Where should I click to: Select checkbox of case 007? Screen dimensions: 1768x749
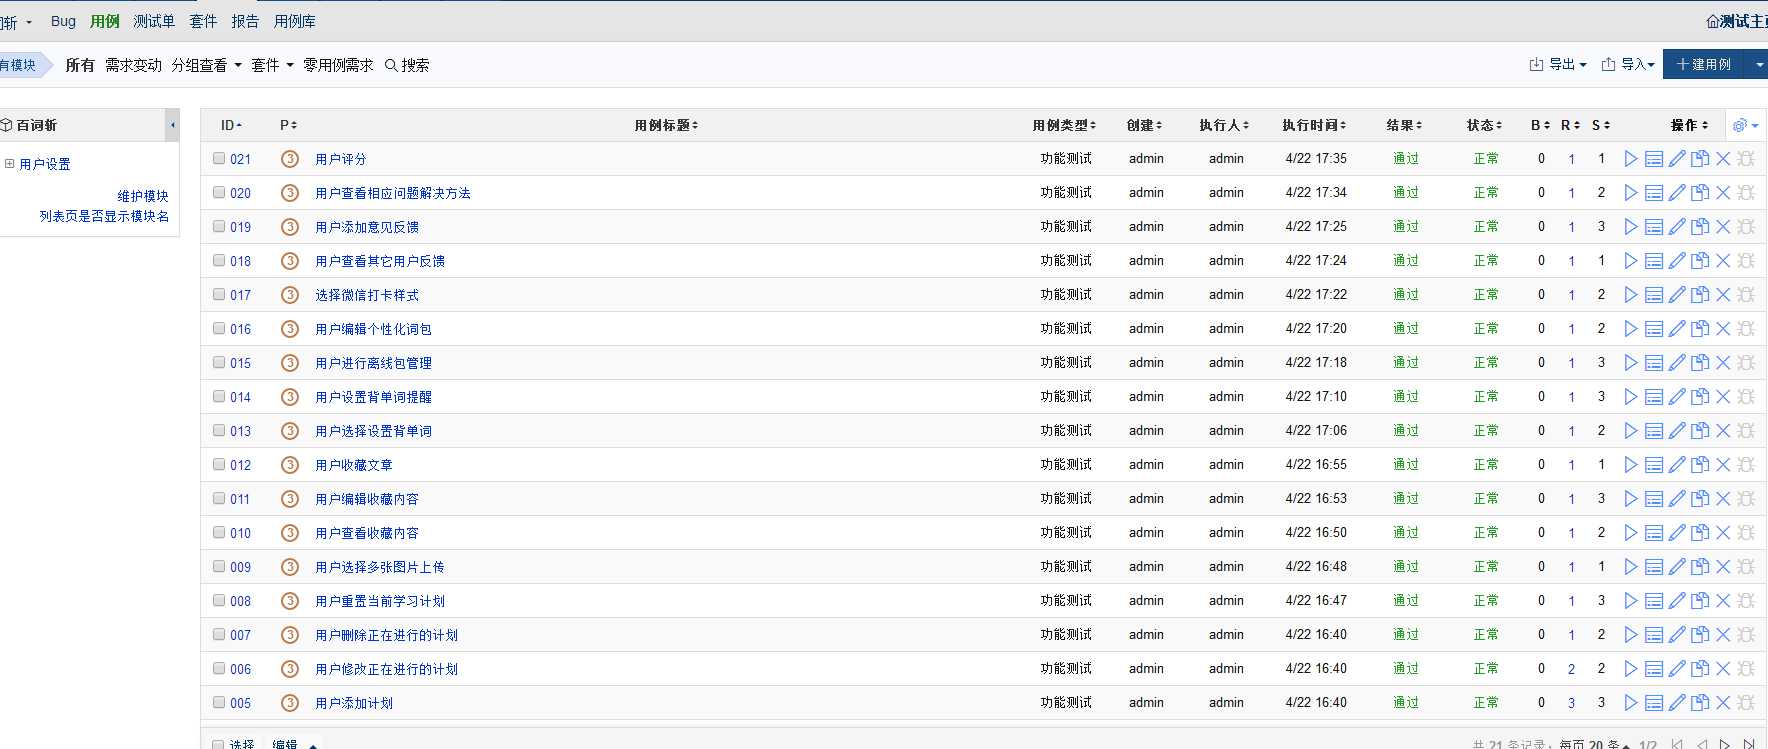coord(219,634)
